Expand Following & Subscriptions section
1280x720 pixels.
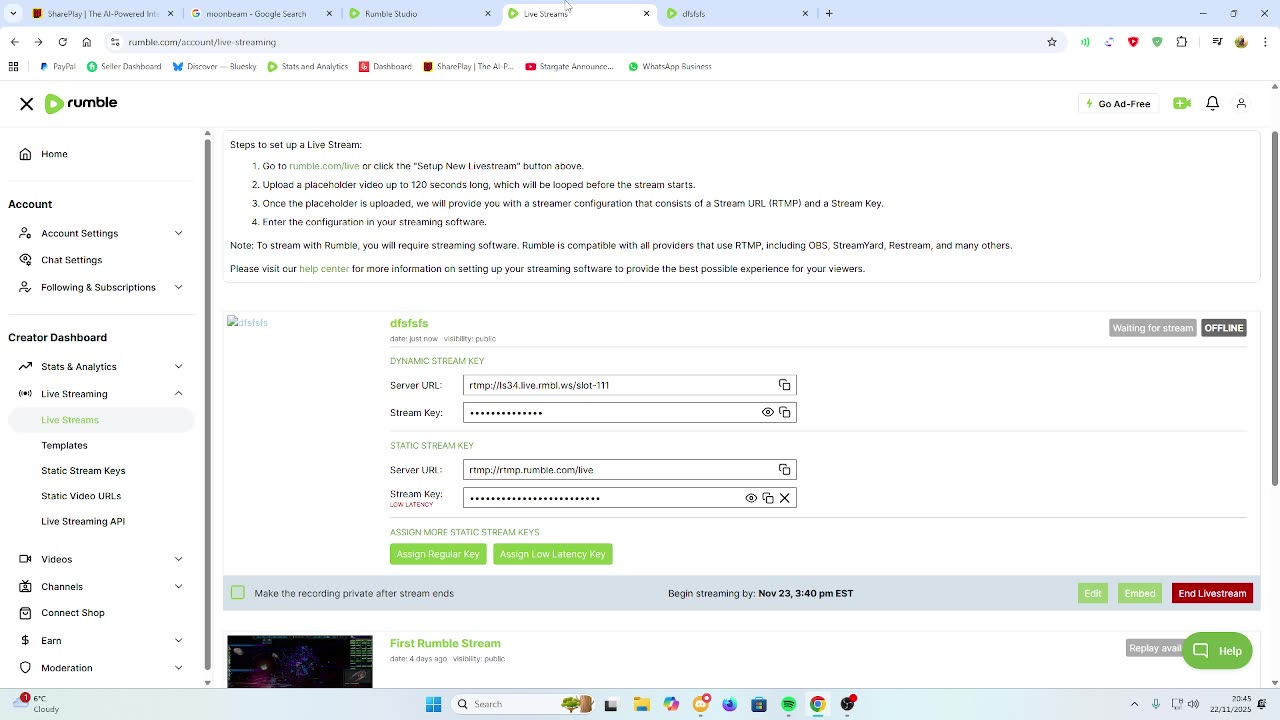(x=178, y=287)
